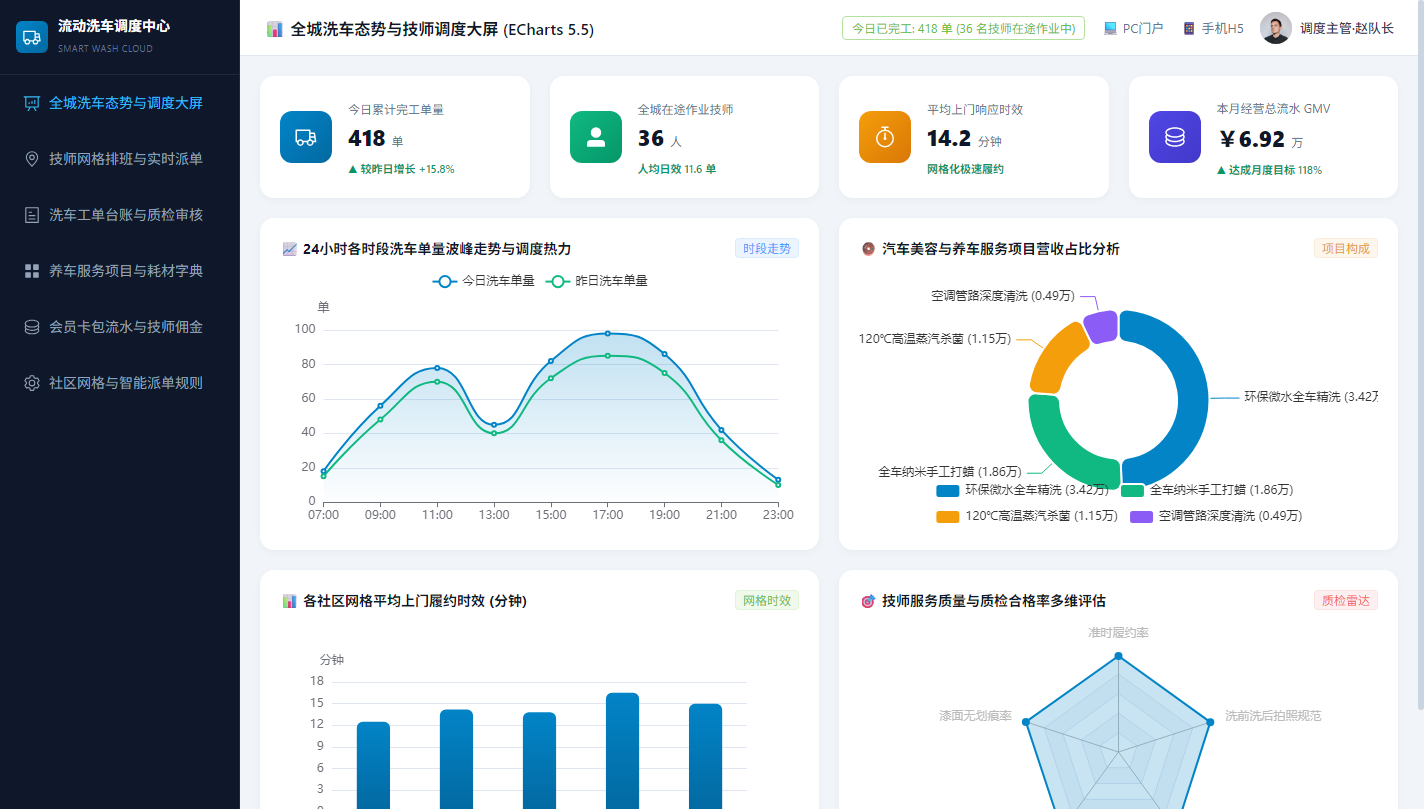Click the truck logo icon of 流动洗车调度中心
Image resolution: width=1424 pixels, height=809 pixels.
(32, 37)
